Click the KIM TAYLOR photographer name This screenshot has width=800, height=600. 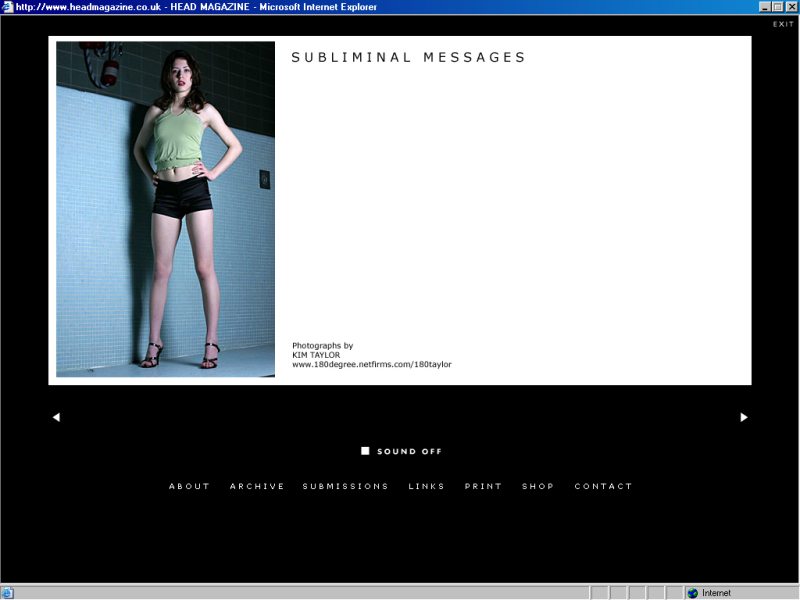316,355
